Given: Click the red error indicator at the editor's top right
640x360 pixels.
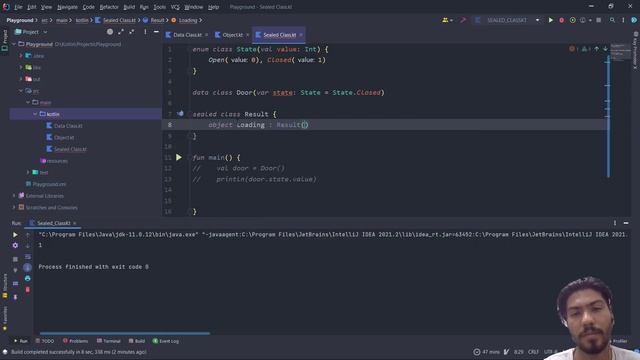Looking at the screenshot, I should [x=572, y=49].
